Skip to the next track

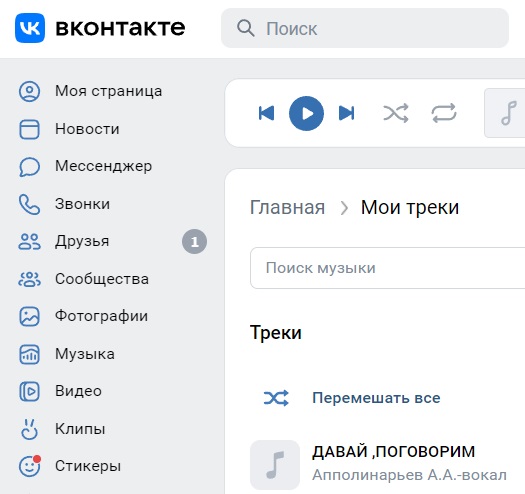pos(346,113)
